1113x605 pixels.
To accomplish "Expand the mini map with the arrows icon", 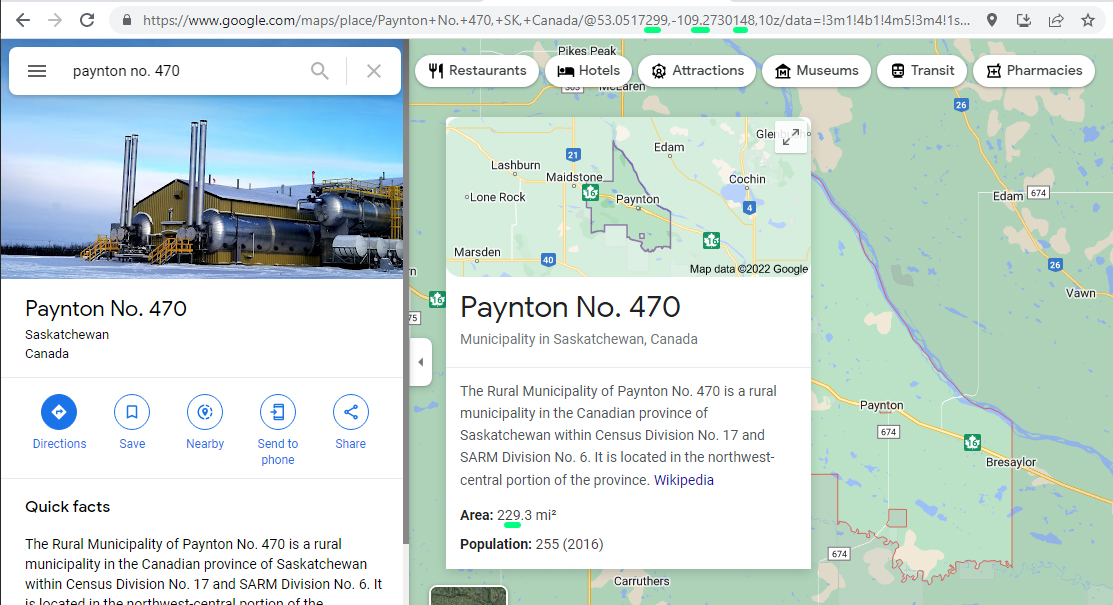I will (x=791, y=137).
